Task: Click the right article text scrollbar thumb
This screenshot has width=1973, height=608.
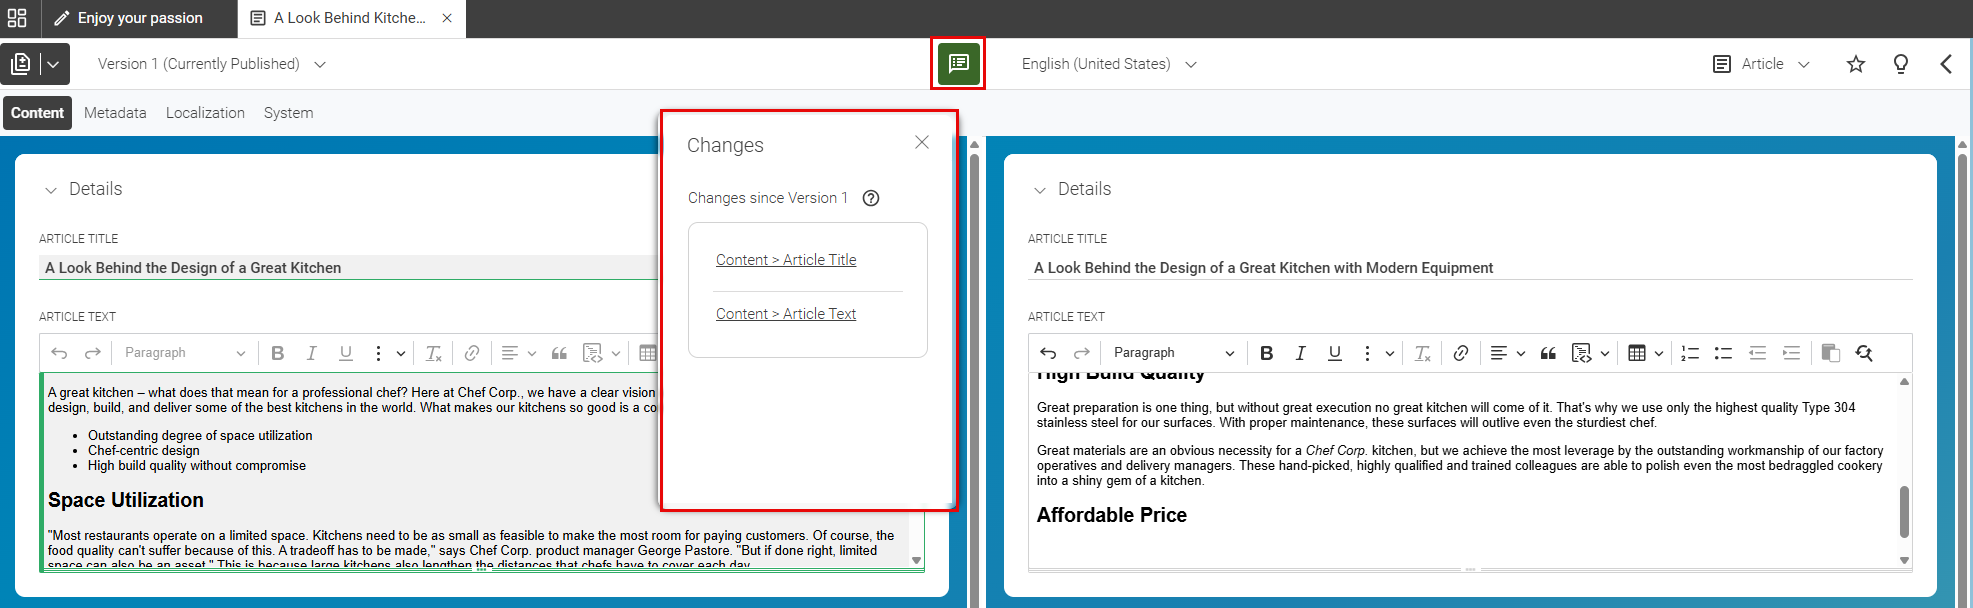Action: pos(1904,511)
